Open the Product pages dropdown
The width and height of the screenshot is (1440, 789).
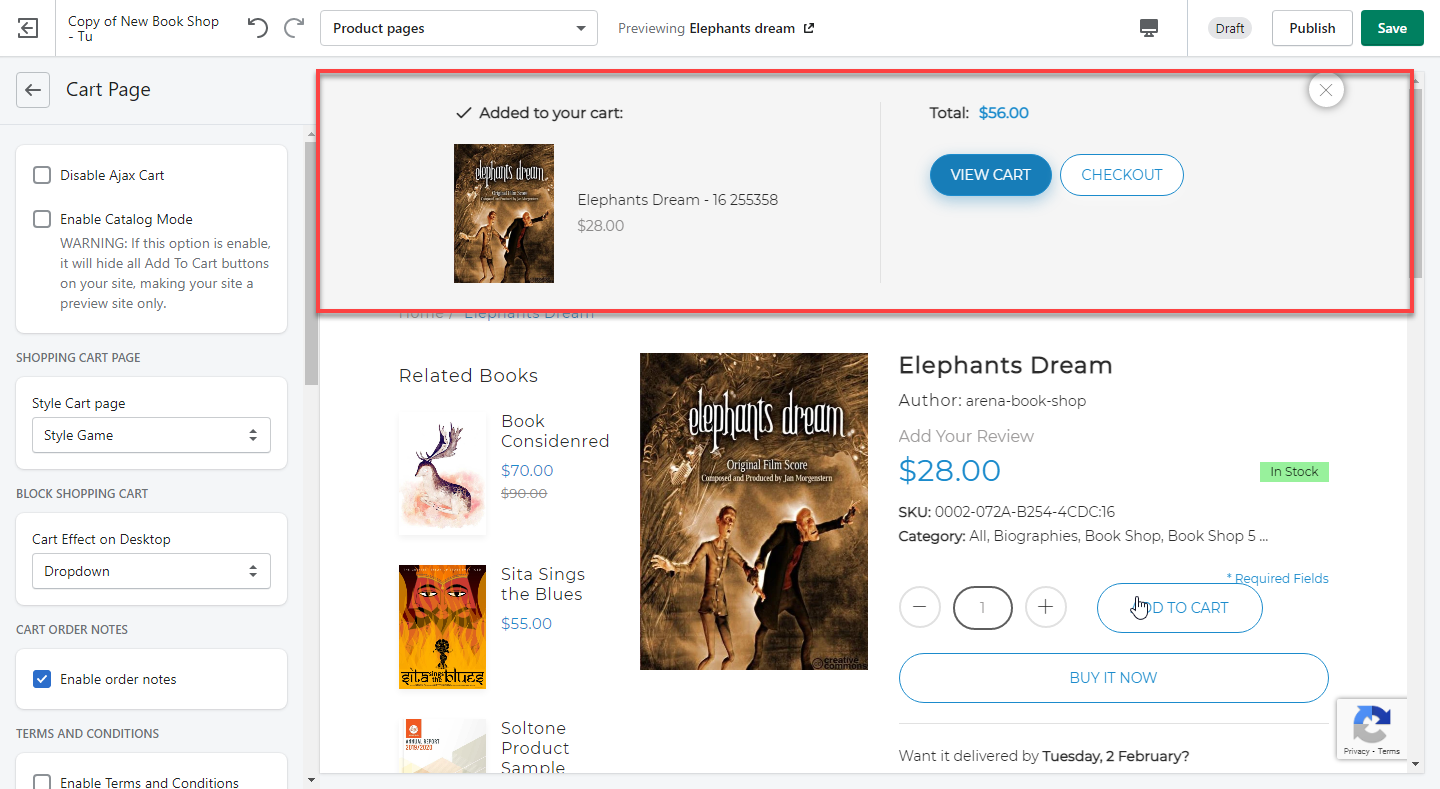(x=459, y=28)
